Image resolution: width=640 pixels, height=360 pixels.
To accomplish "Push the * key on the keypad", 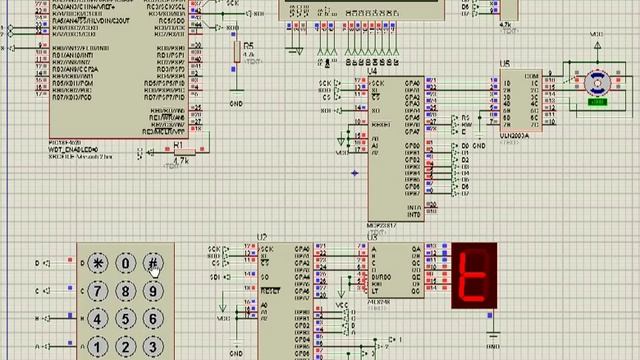I will tap(98, 263).
